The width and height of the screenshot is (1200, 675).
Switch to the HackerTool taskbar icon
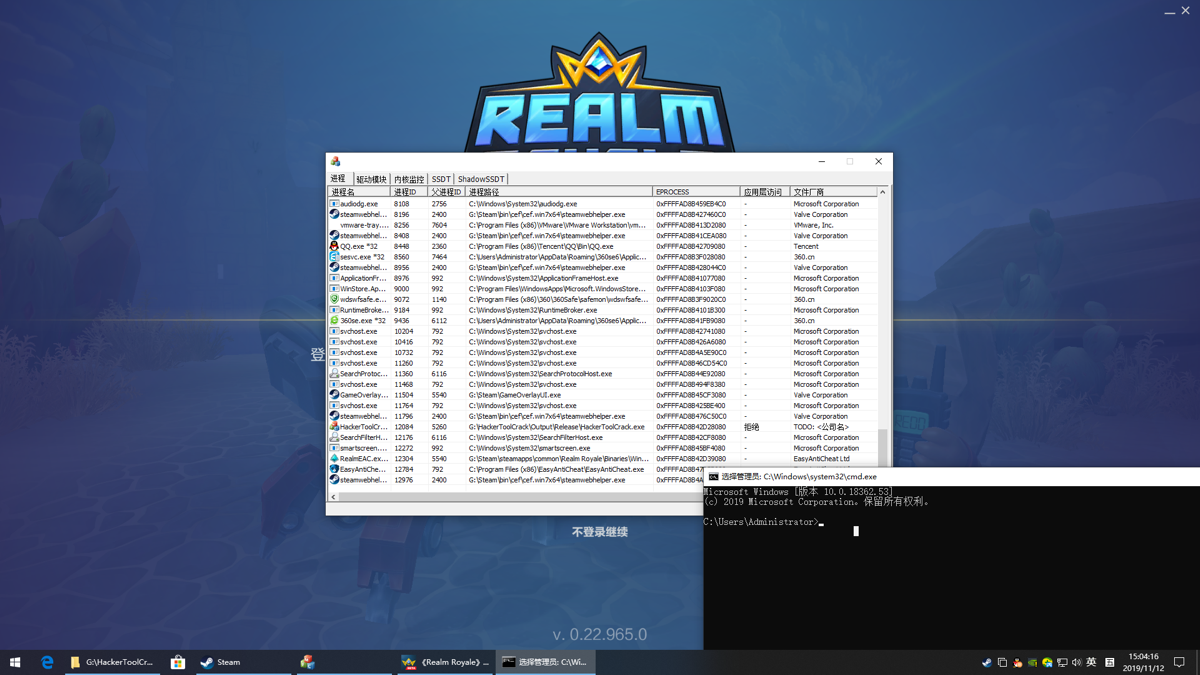(308, 662)
